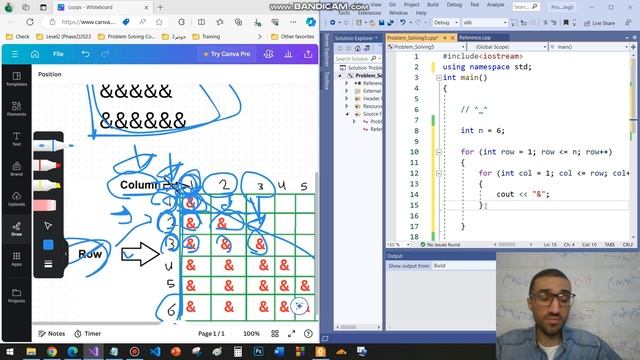Select the pink eraser tool

tap(45, 205)
